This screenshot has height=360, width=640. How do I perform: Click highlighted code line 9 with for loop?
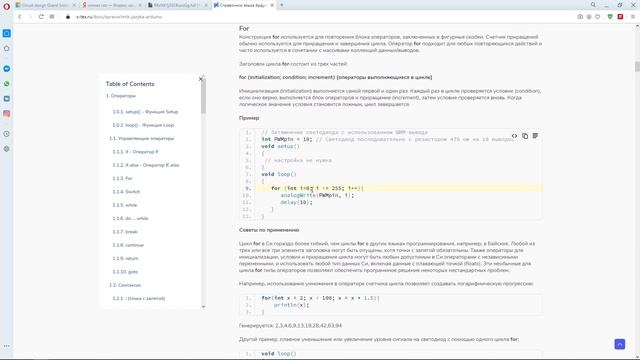pyautogui.click(x=398, y=188)
